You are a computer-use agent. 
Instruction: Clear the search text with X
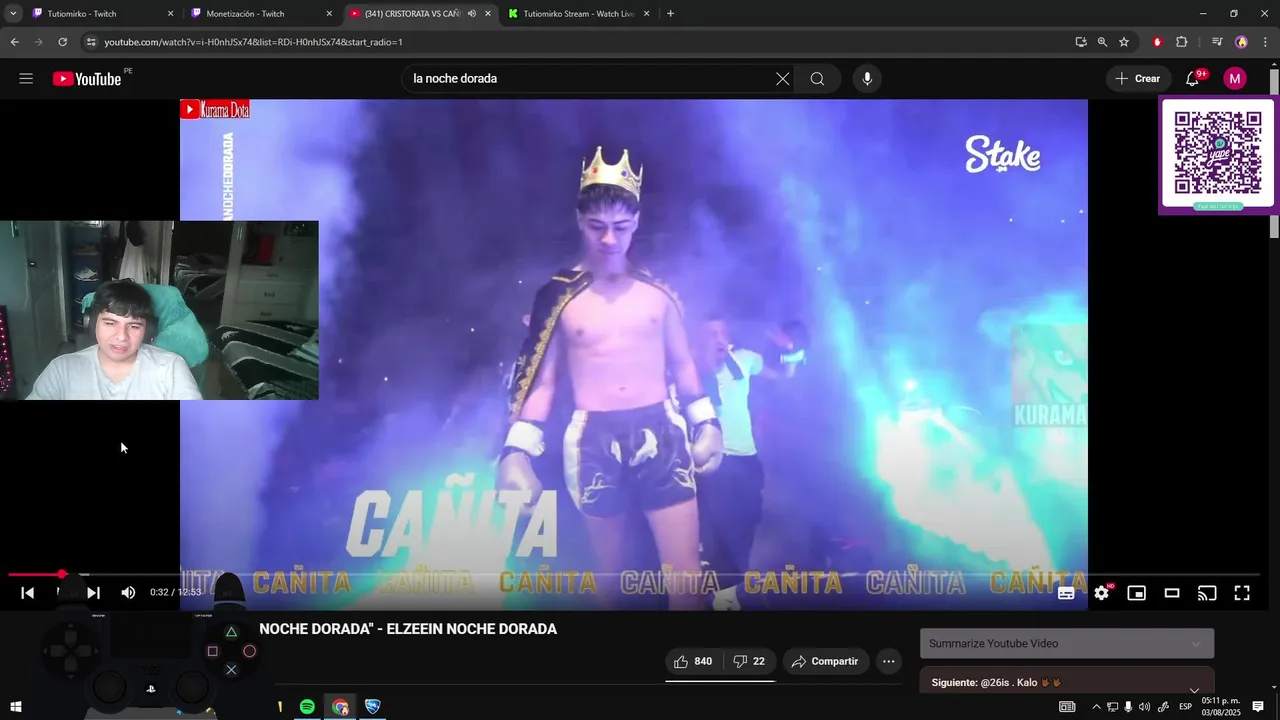[x=782, y=79]
